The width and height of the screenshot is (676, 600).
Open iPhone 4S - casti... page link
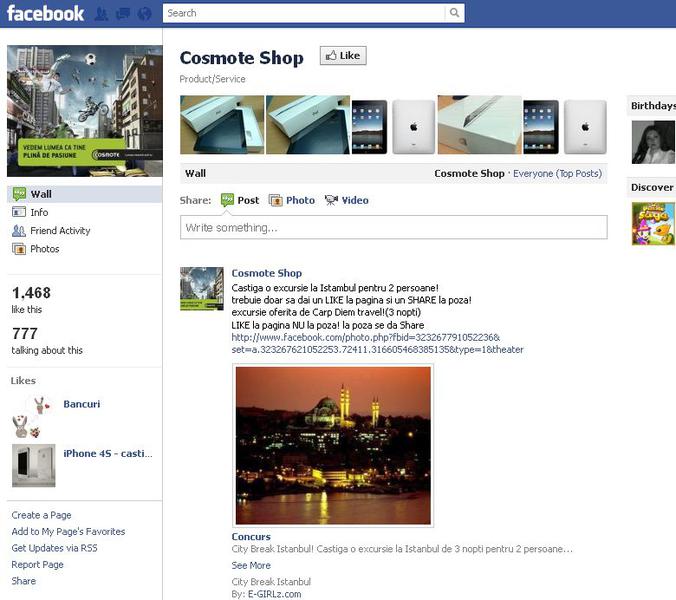click(x=108, y=453)
